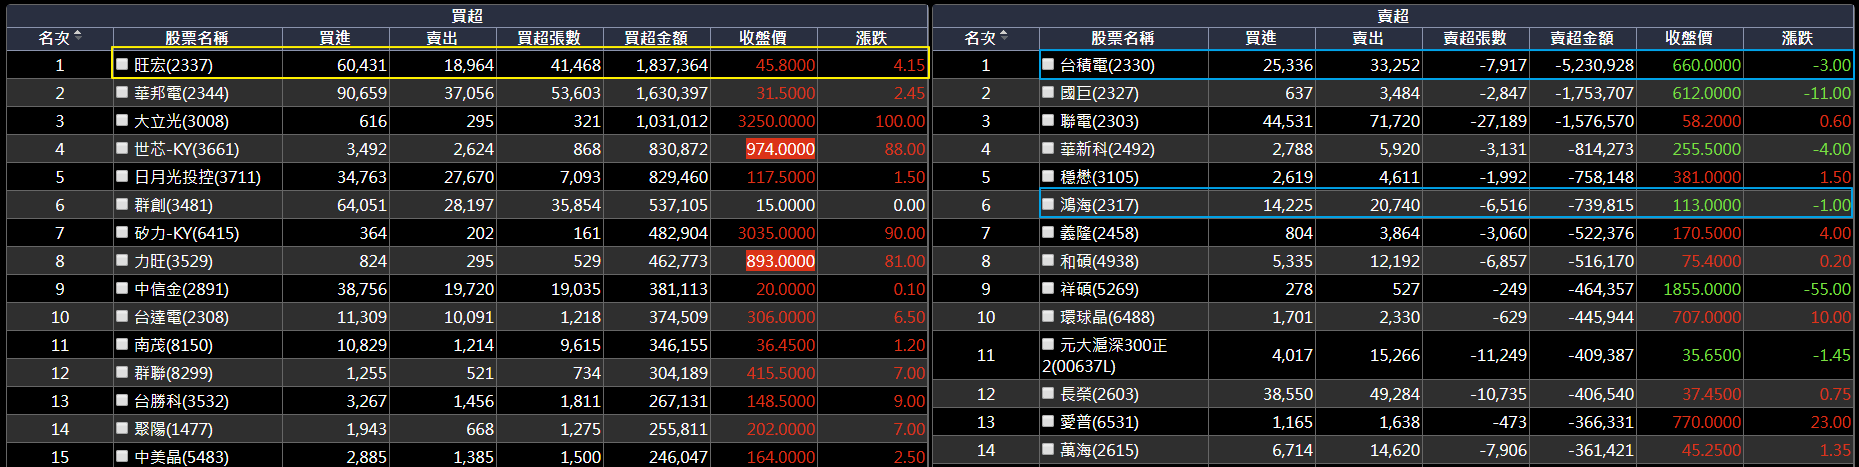This screenshot has width=1859, height=467.
Task: Open stock 環球晶(6488)
Action: coord(1107,317)
